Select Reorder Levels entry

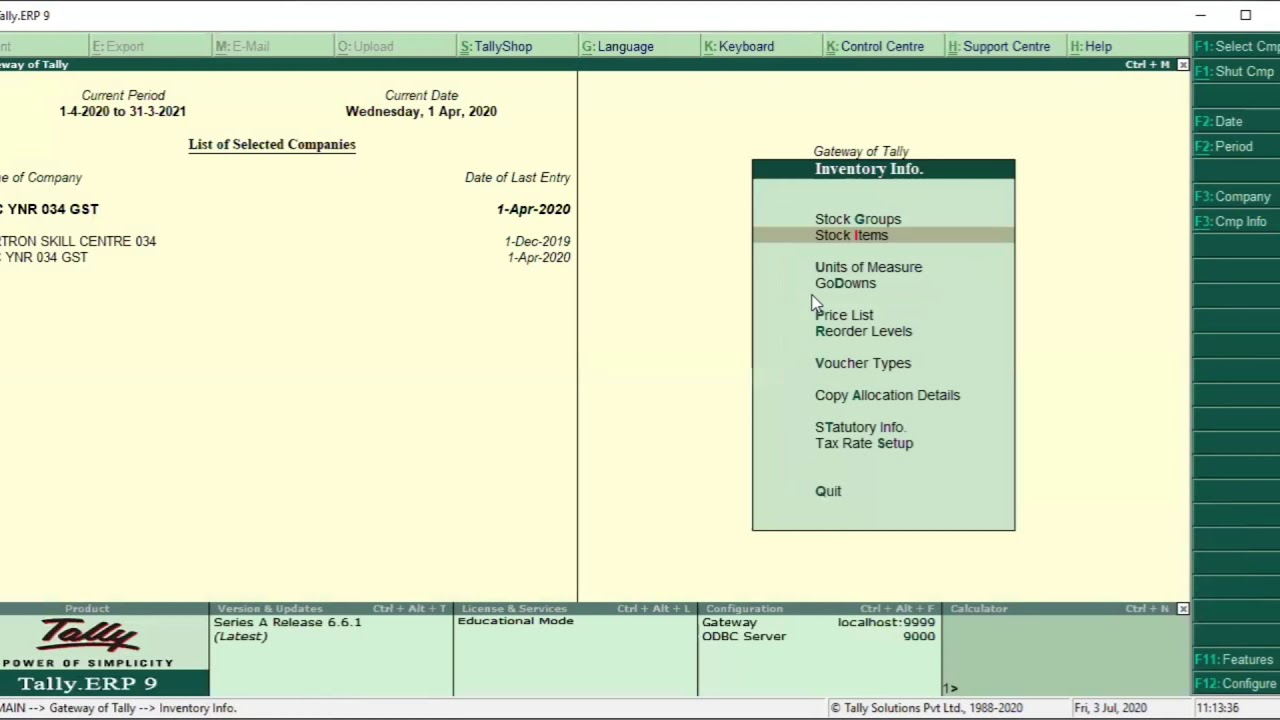click(863, 331)
